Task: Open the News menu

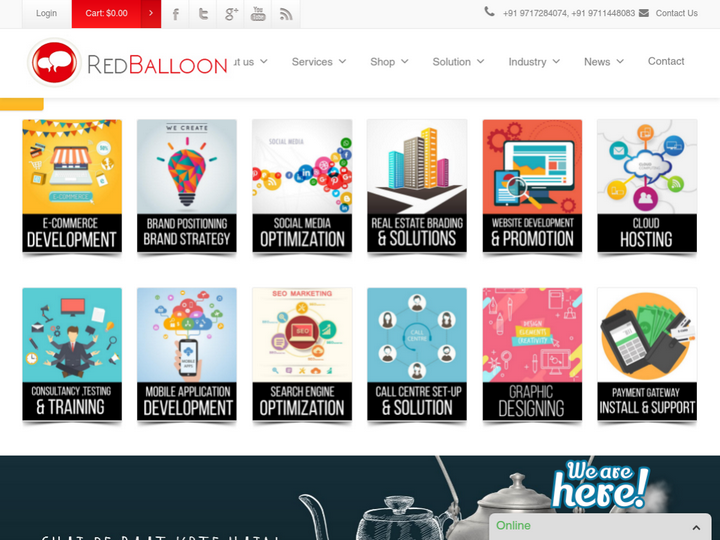Action: point(603,62)
